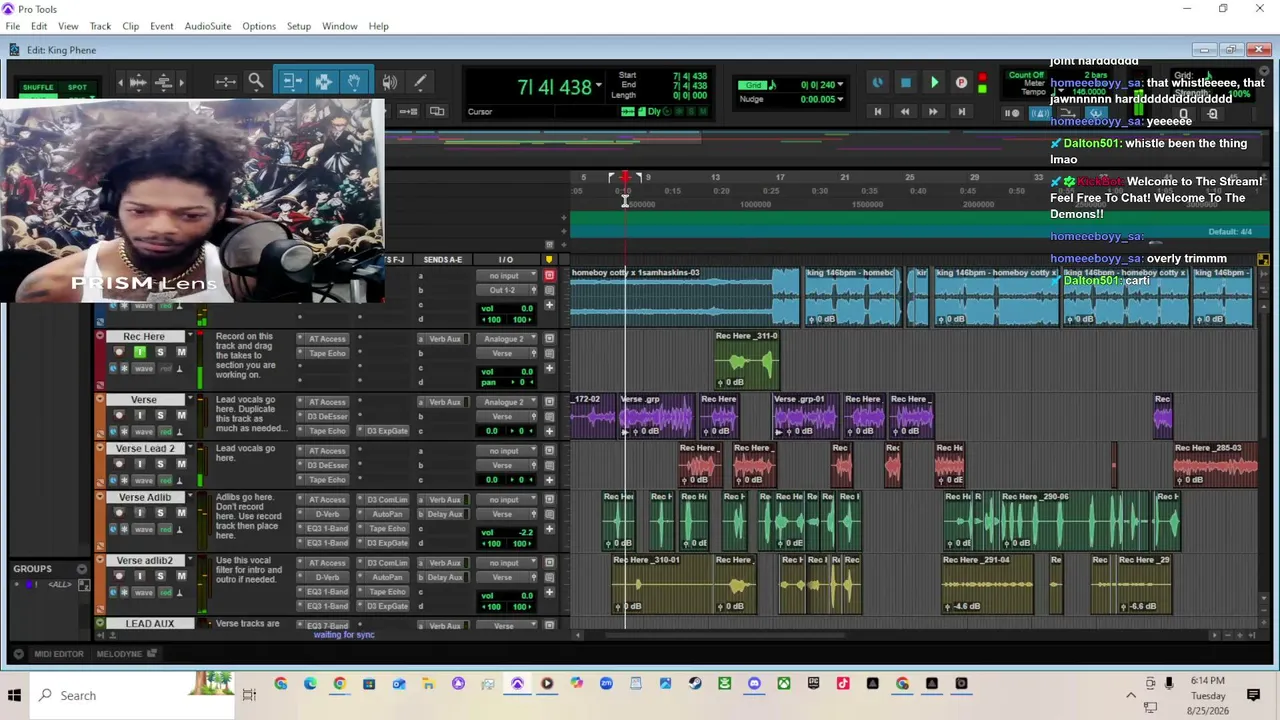The height and width of the screenshot is (720, 1280).
Task: Solo the Verse Lead 2 track
Action: tap(160, 464)
